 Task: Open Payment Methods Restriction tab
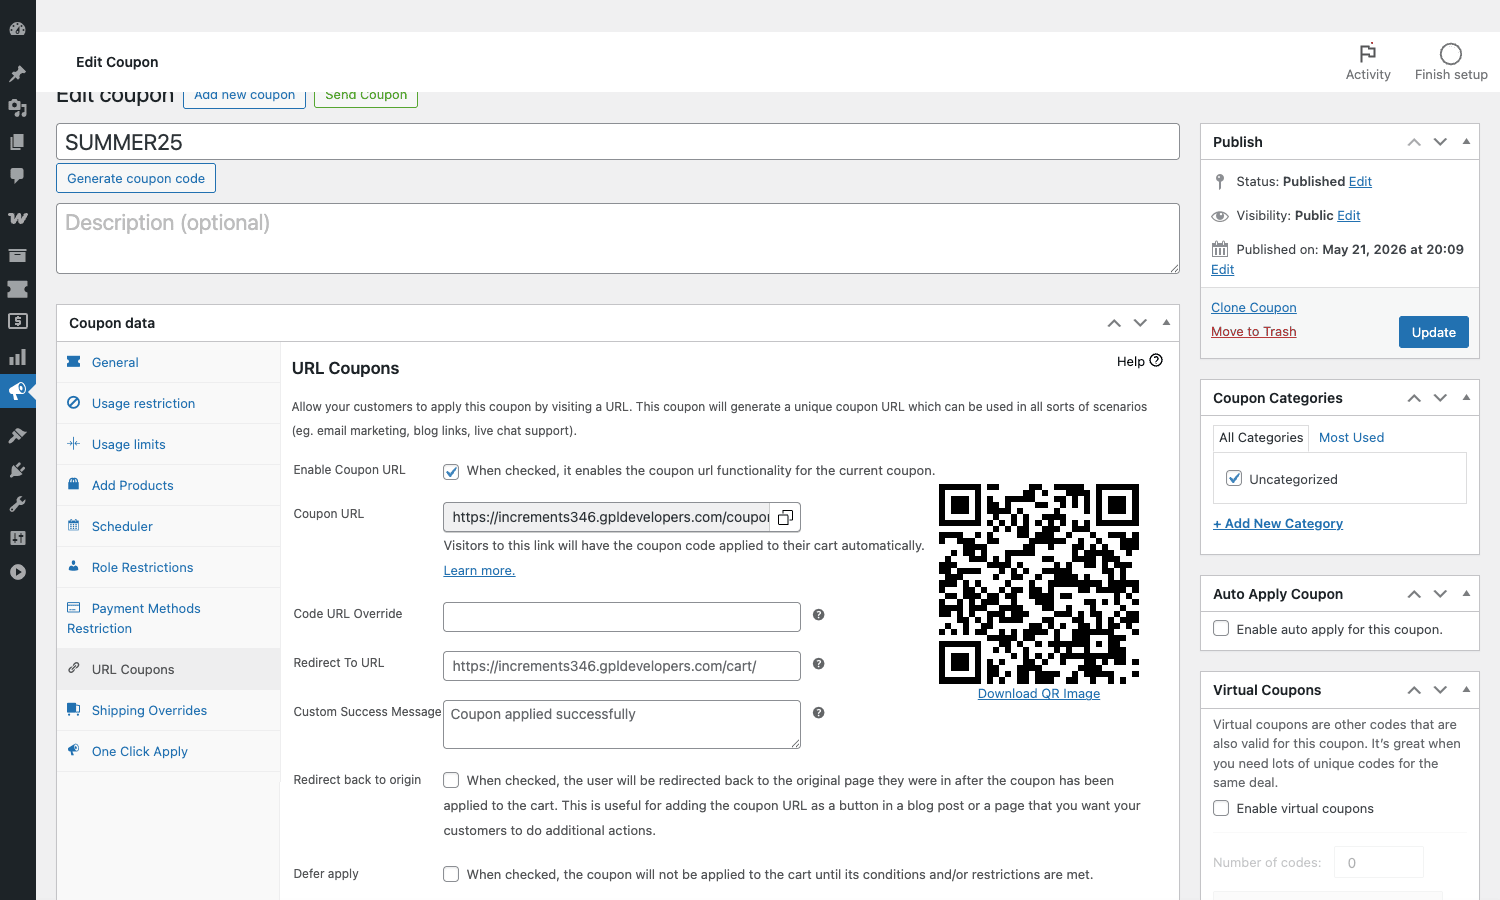coord(168,618)
